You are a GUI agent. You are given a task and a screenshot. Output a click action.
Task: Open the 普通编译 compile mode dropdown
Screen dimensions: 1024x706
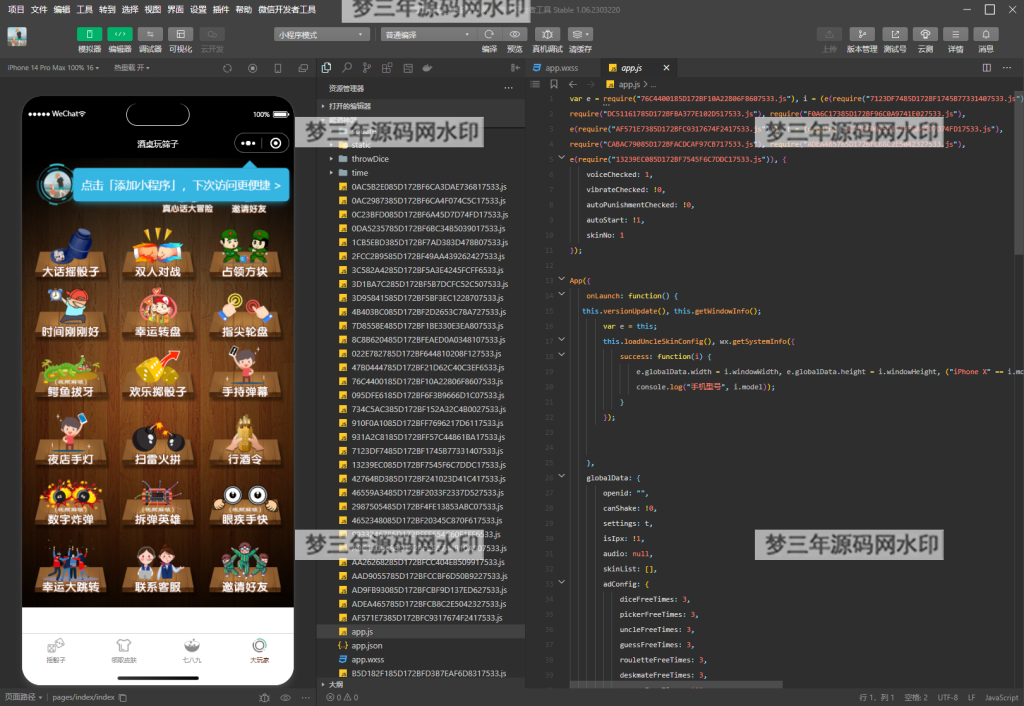(428, 35)
